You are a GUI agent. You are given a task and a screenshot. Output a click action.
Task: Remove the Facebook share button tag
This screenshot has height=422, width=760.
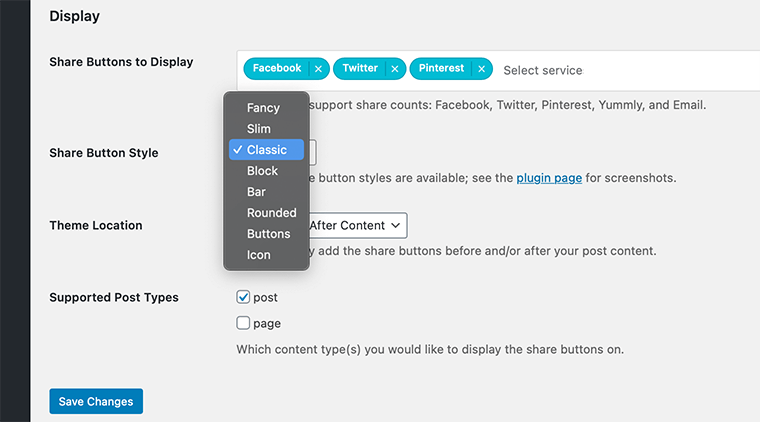coord(318,69)
